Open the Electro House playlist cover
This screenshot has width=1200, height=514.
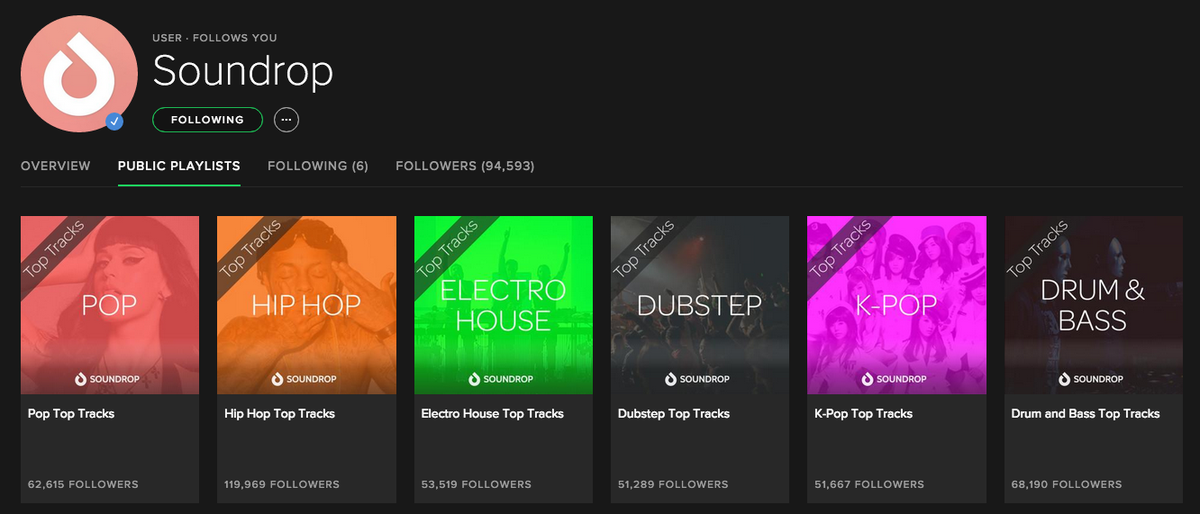(503, 305)
